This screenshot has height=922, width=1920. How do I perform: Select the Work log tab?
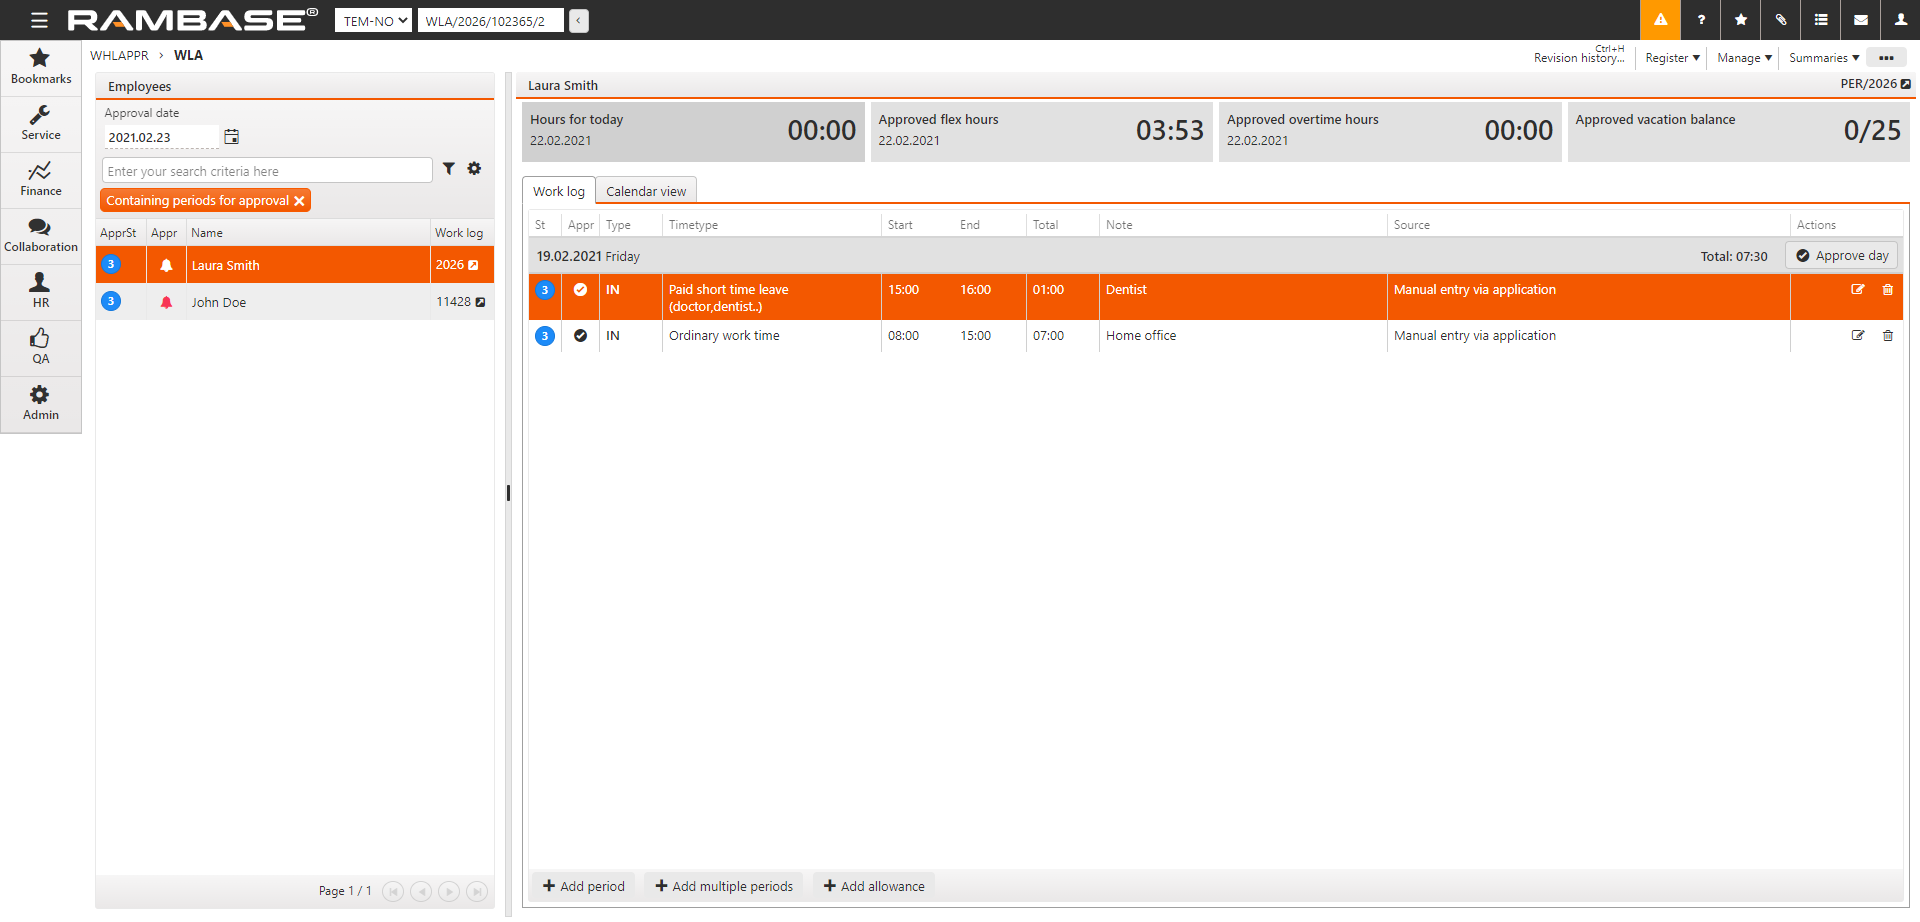tap(558, 191)
